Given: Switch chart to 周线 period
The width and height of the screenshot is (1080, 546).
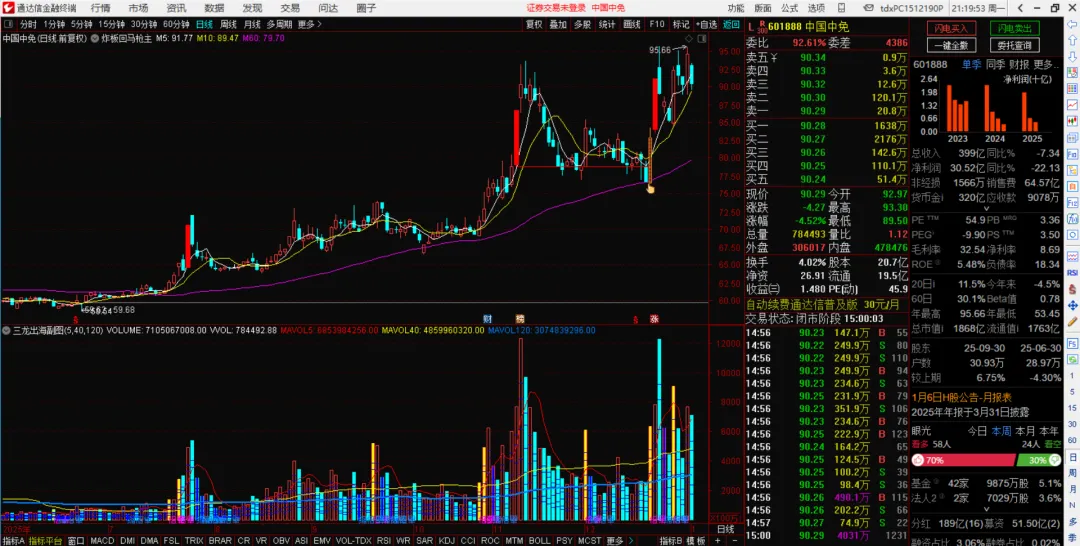Looking at the screenshot, I should pyautogui.click(x=228, y=24).
